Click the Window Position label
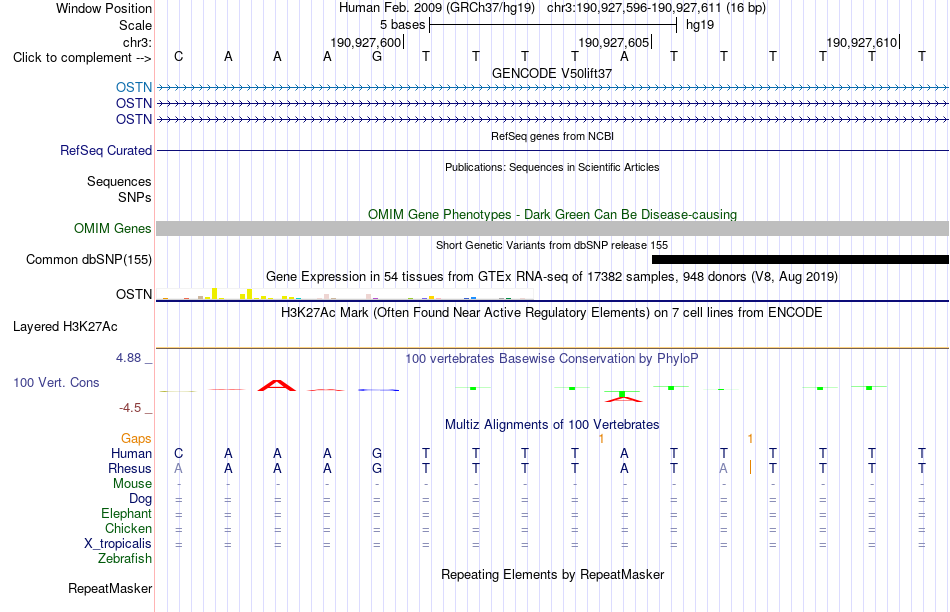This screenshot has width=950, height=612. click(x=104, y=8)
